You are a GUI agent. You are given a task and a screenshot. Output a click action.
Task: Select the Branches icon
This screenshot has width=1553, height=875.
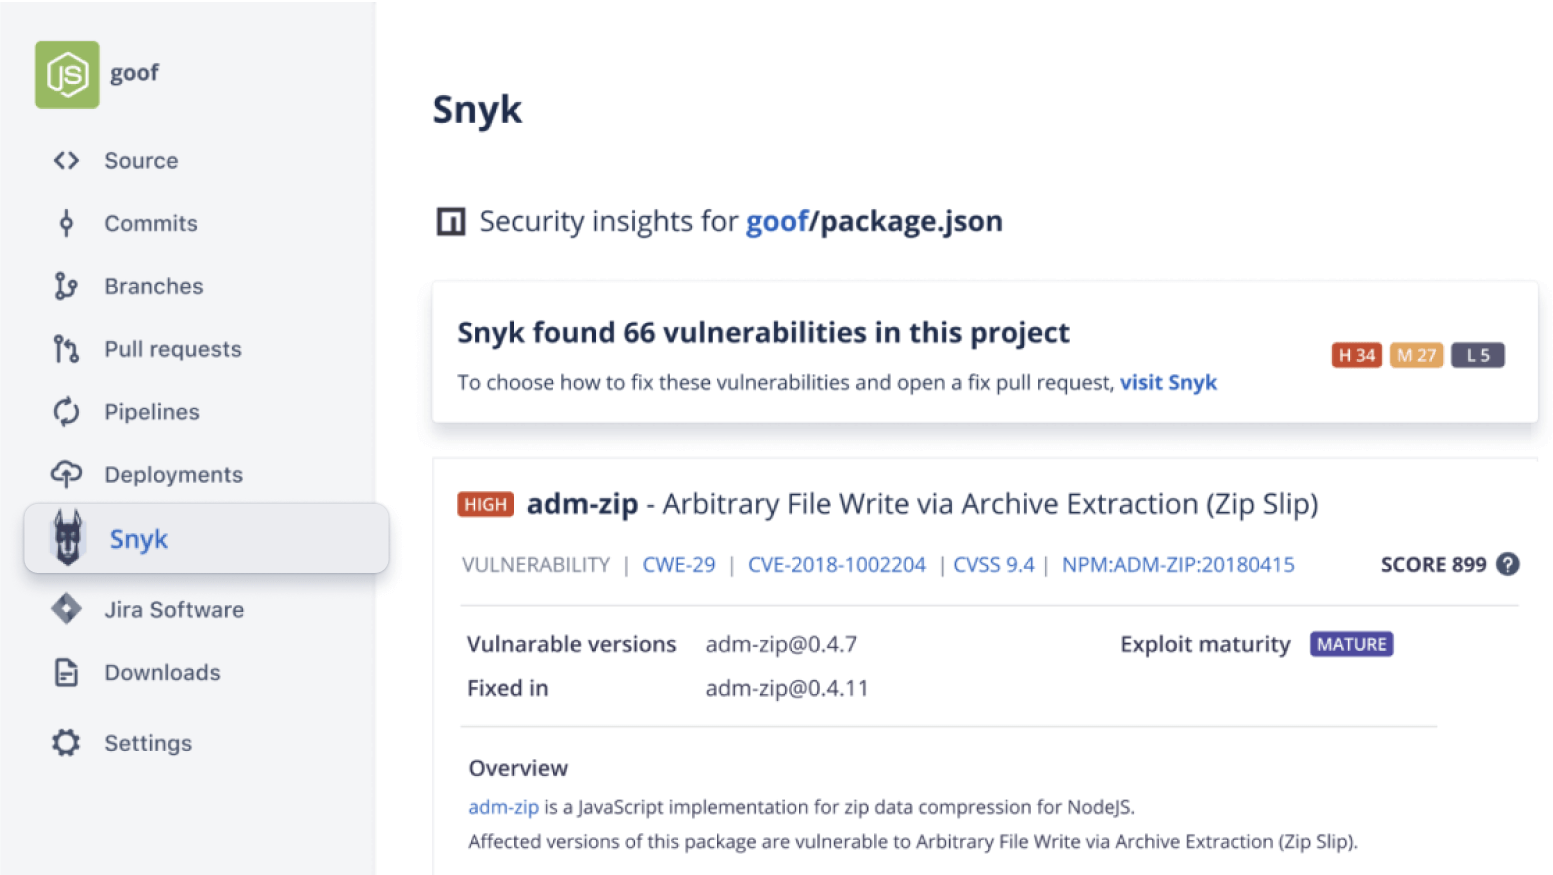(x=66, y=286)
